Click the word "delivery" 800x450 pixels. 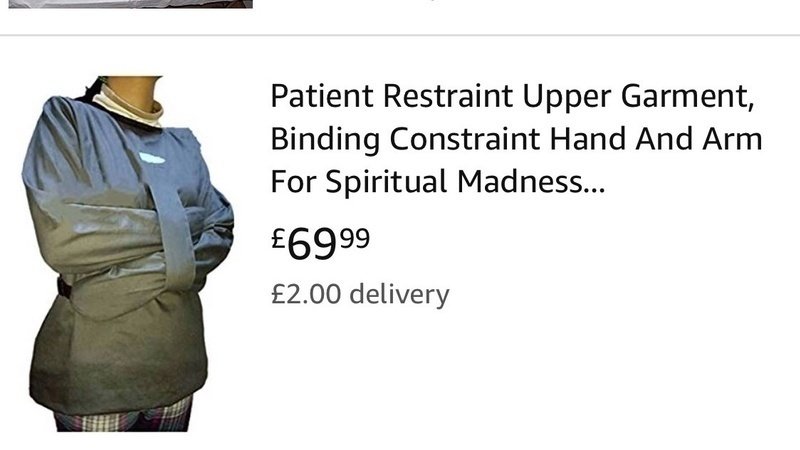(x=399, y=294)
